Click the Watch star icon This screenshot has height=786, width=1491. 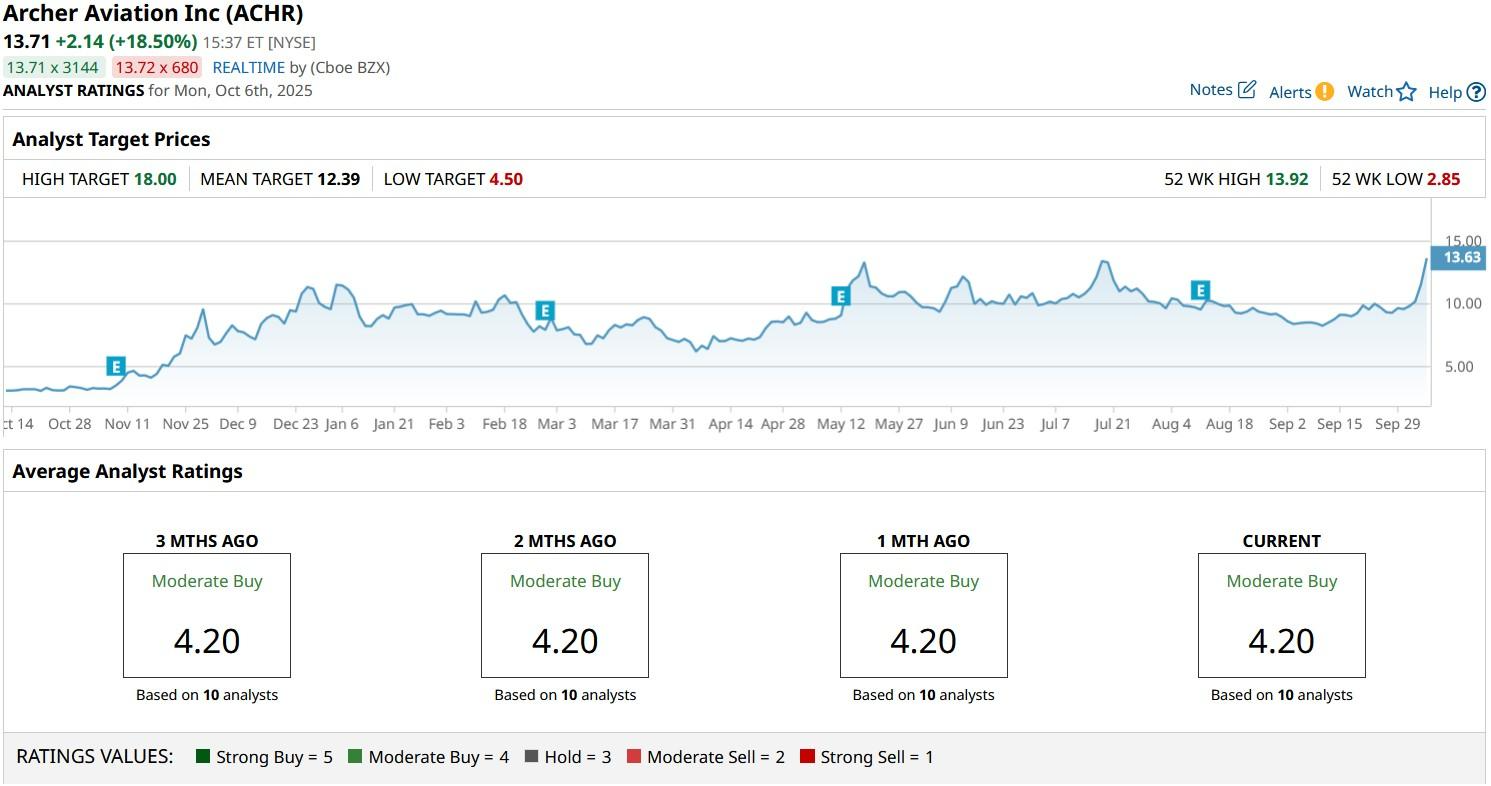[1406, 92]
